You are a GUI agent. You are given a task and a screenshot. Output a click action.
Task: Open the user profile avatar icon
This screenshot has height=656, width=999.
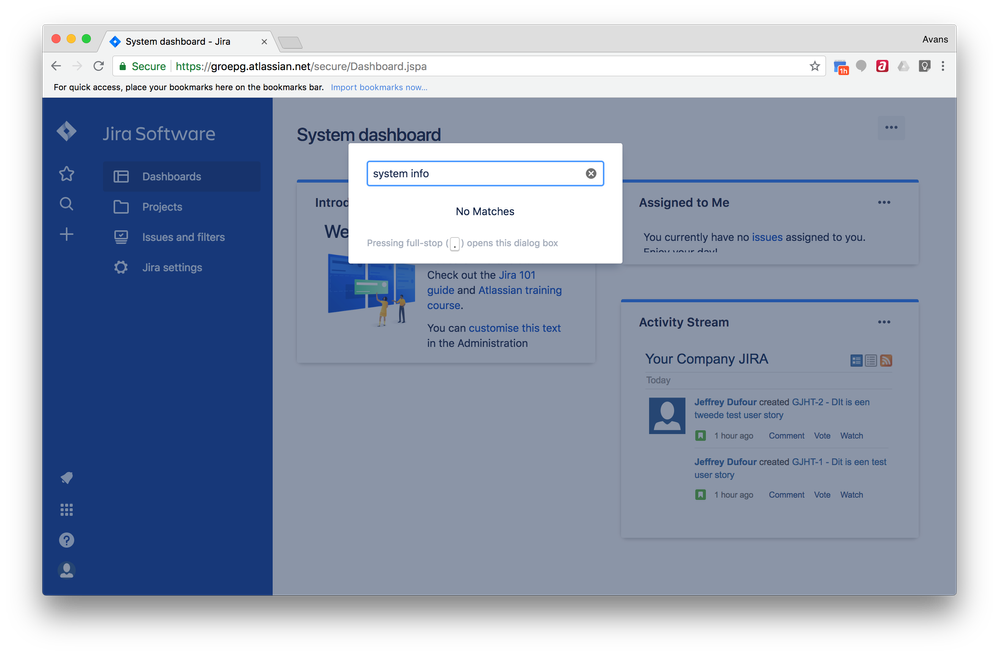[x=66, y=570]
